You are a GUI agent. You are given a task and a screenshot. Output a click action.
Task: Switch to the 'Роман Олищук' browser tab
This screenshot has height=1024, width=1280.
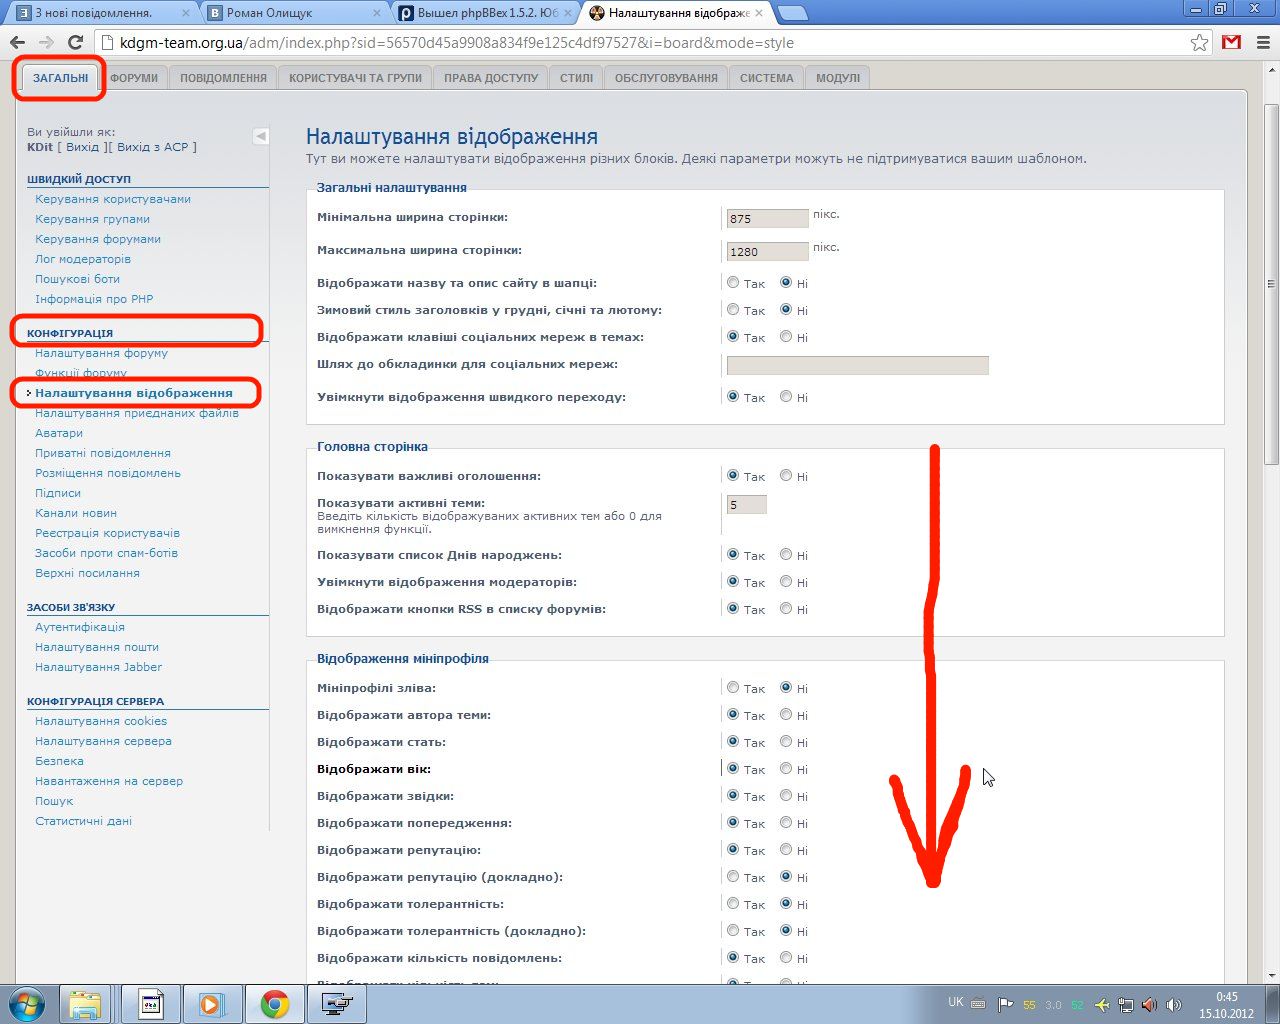pyautogui.click(x=290, y=13)
